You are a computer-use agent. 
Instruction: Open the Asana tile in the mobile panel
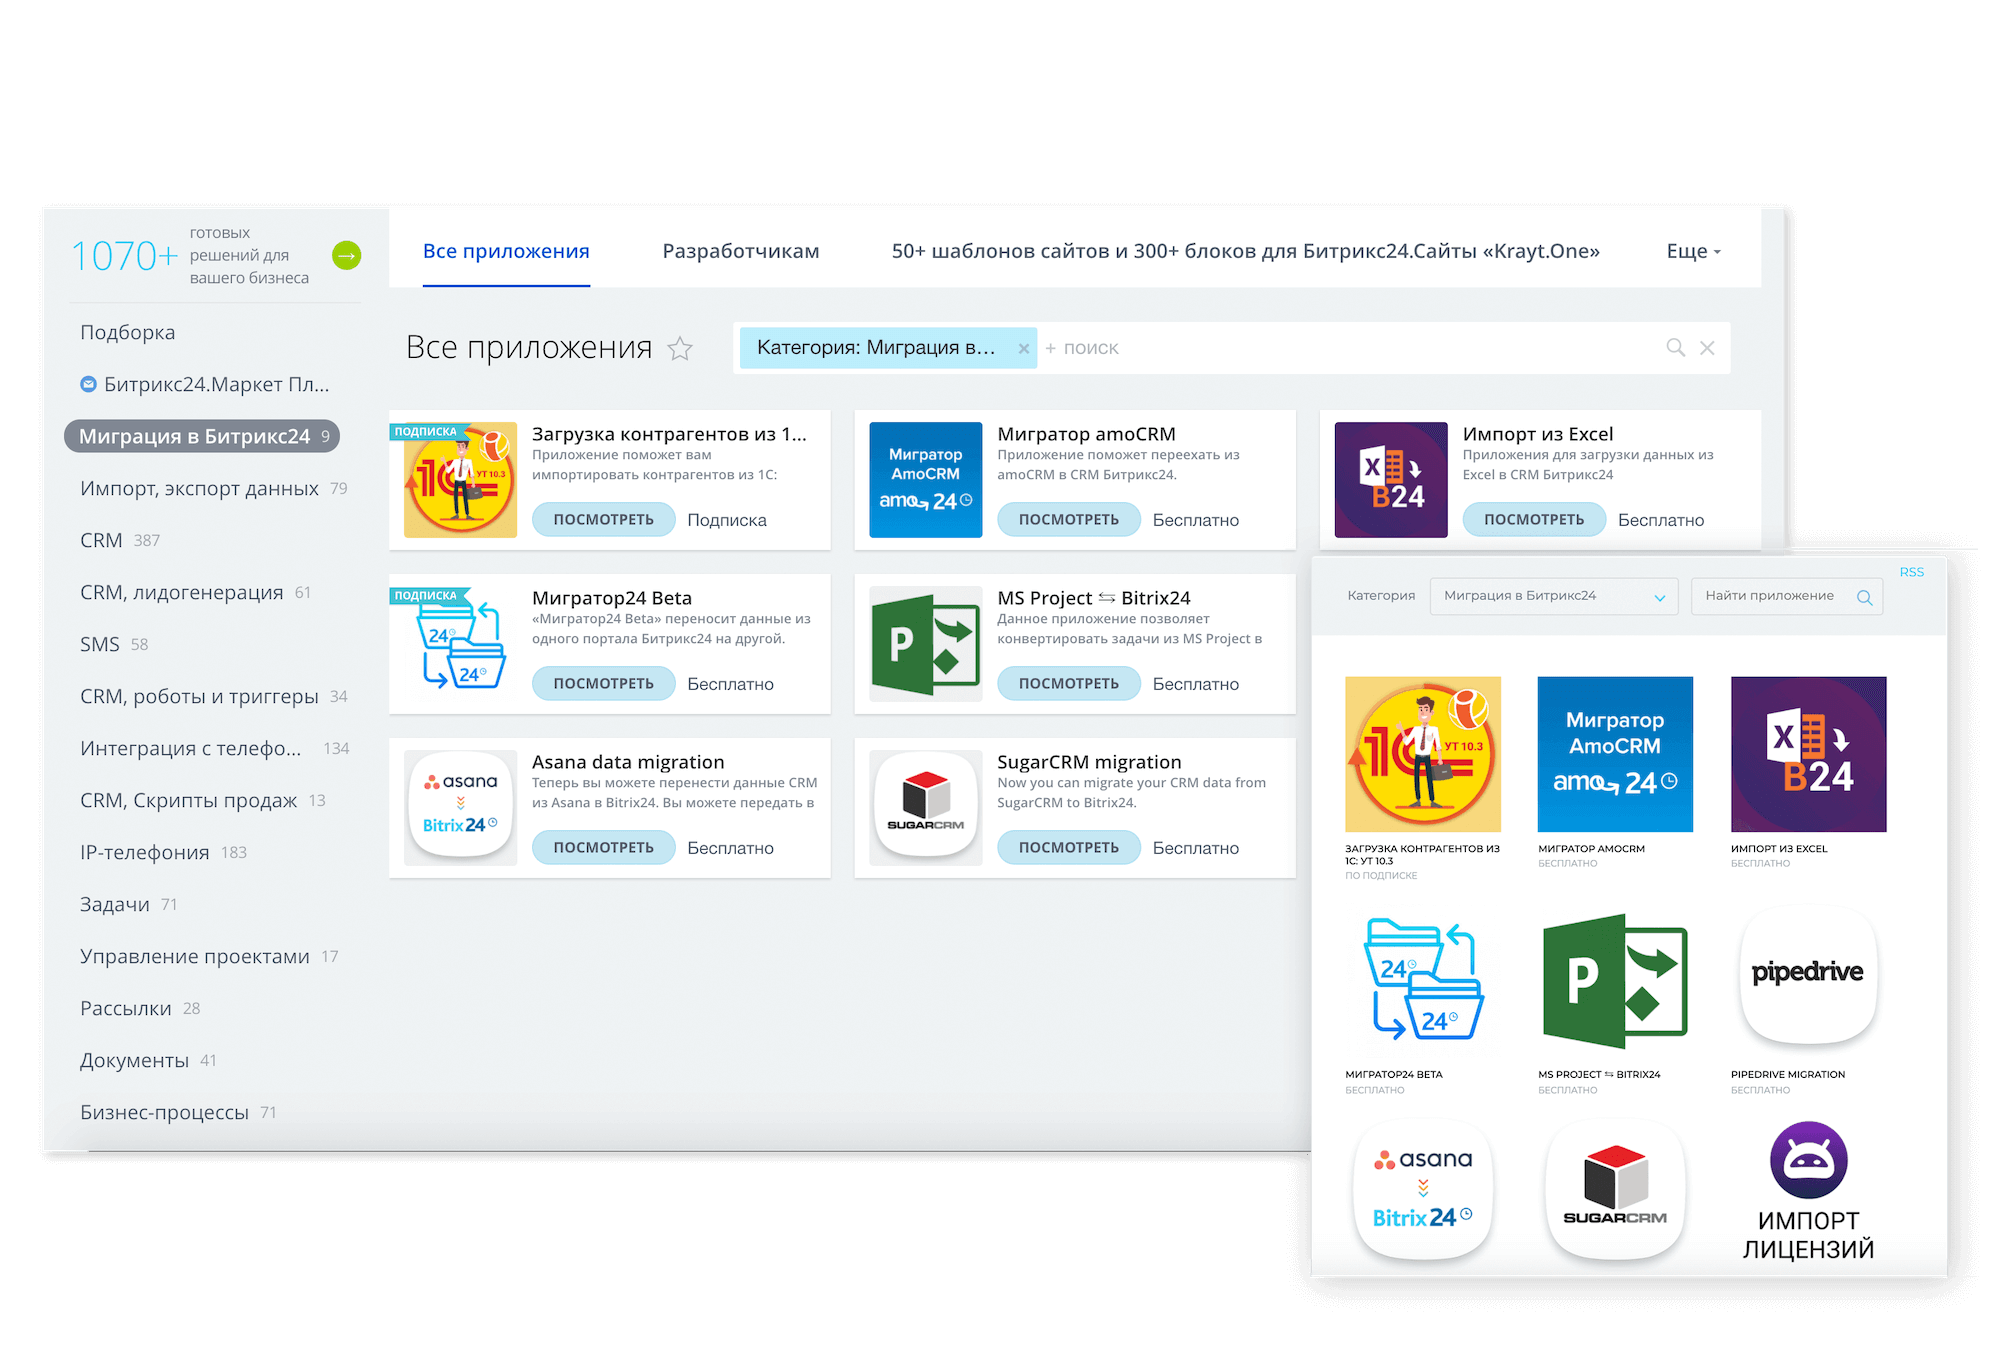pyautogui.click(x=1423, y=1190)
